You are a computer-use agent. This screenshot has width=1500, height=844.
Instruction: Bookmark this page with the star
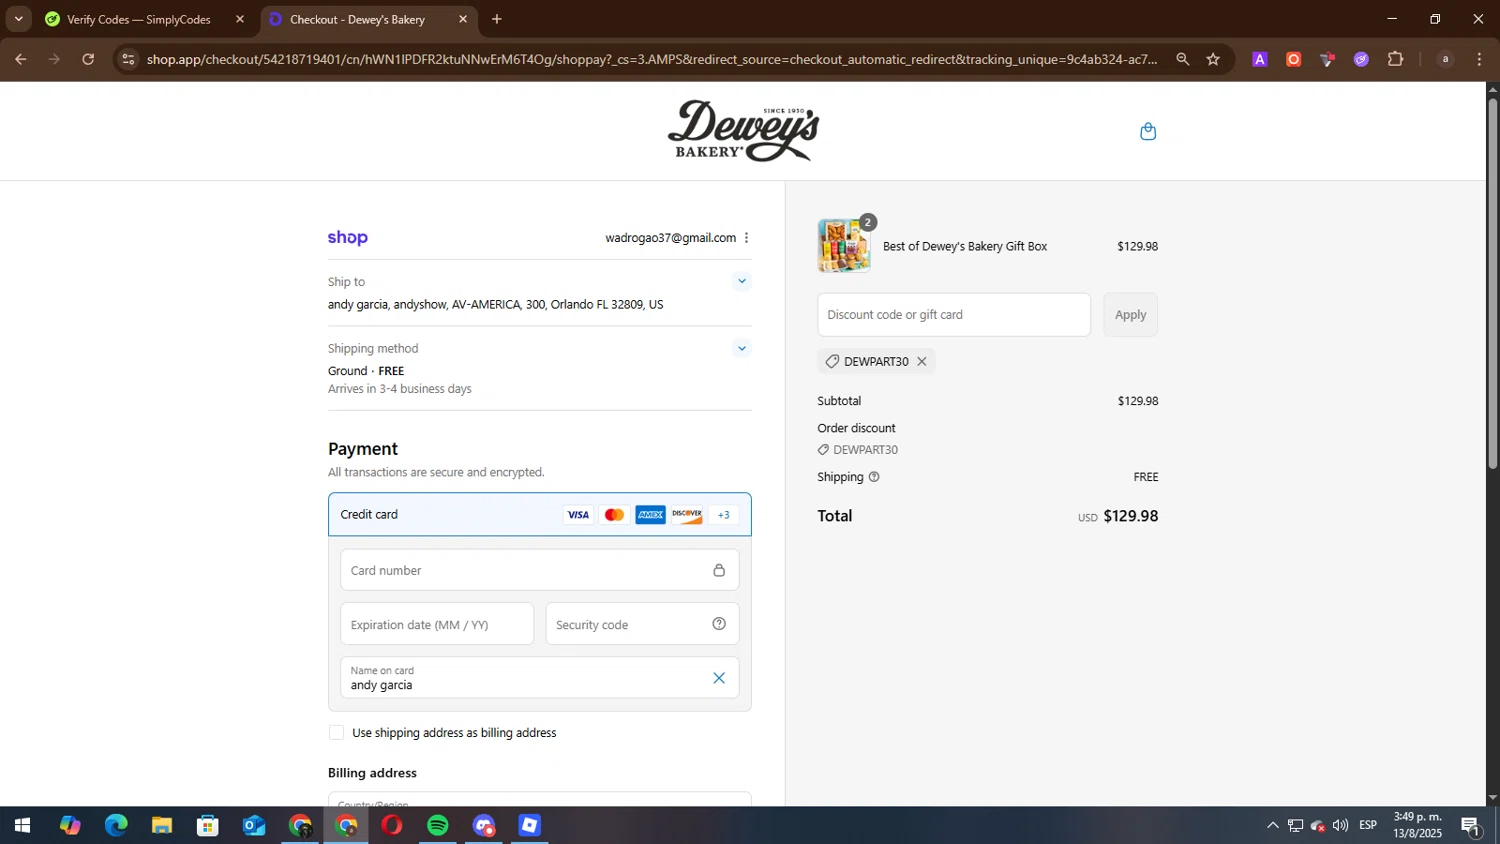coord(1213,59)
